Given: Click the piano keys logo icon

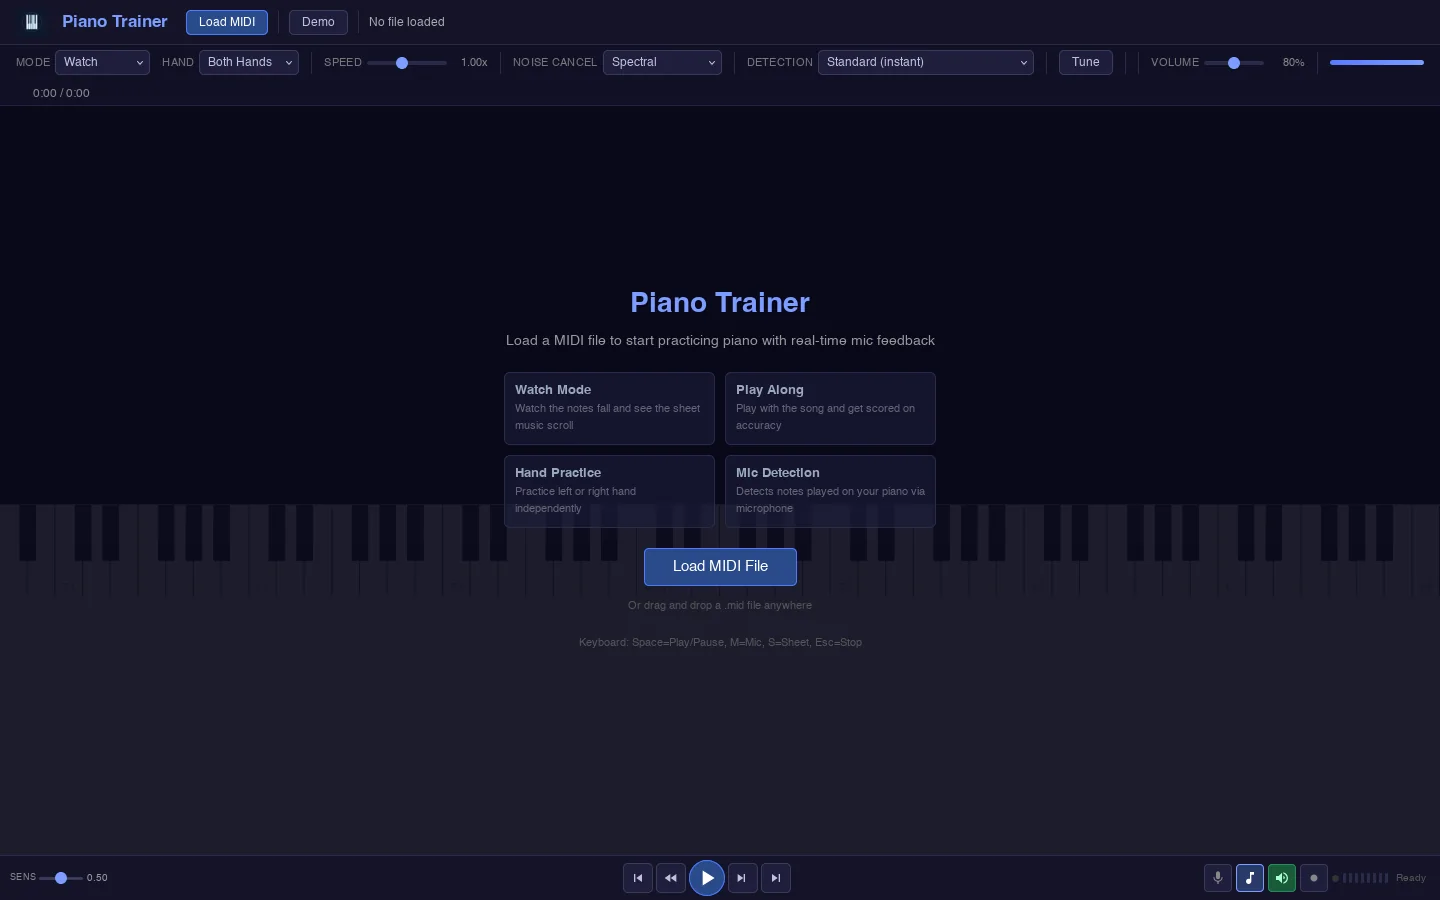Looking at the screenshot, I should pyautogui.click(x=32, y=22).
